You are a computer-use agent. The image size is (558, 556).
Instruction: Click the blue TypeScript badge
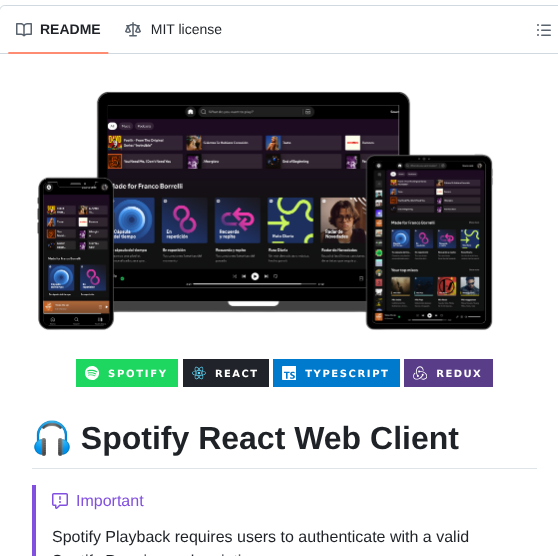pyautogui.click(x=336, y=373)
